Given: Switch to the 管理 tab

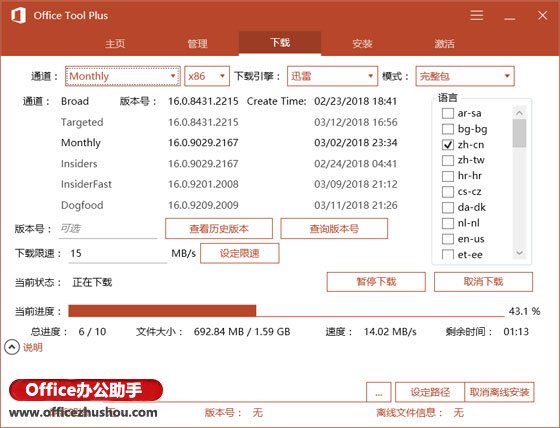Looking at the screenshot, I should [198, 44].
